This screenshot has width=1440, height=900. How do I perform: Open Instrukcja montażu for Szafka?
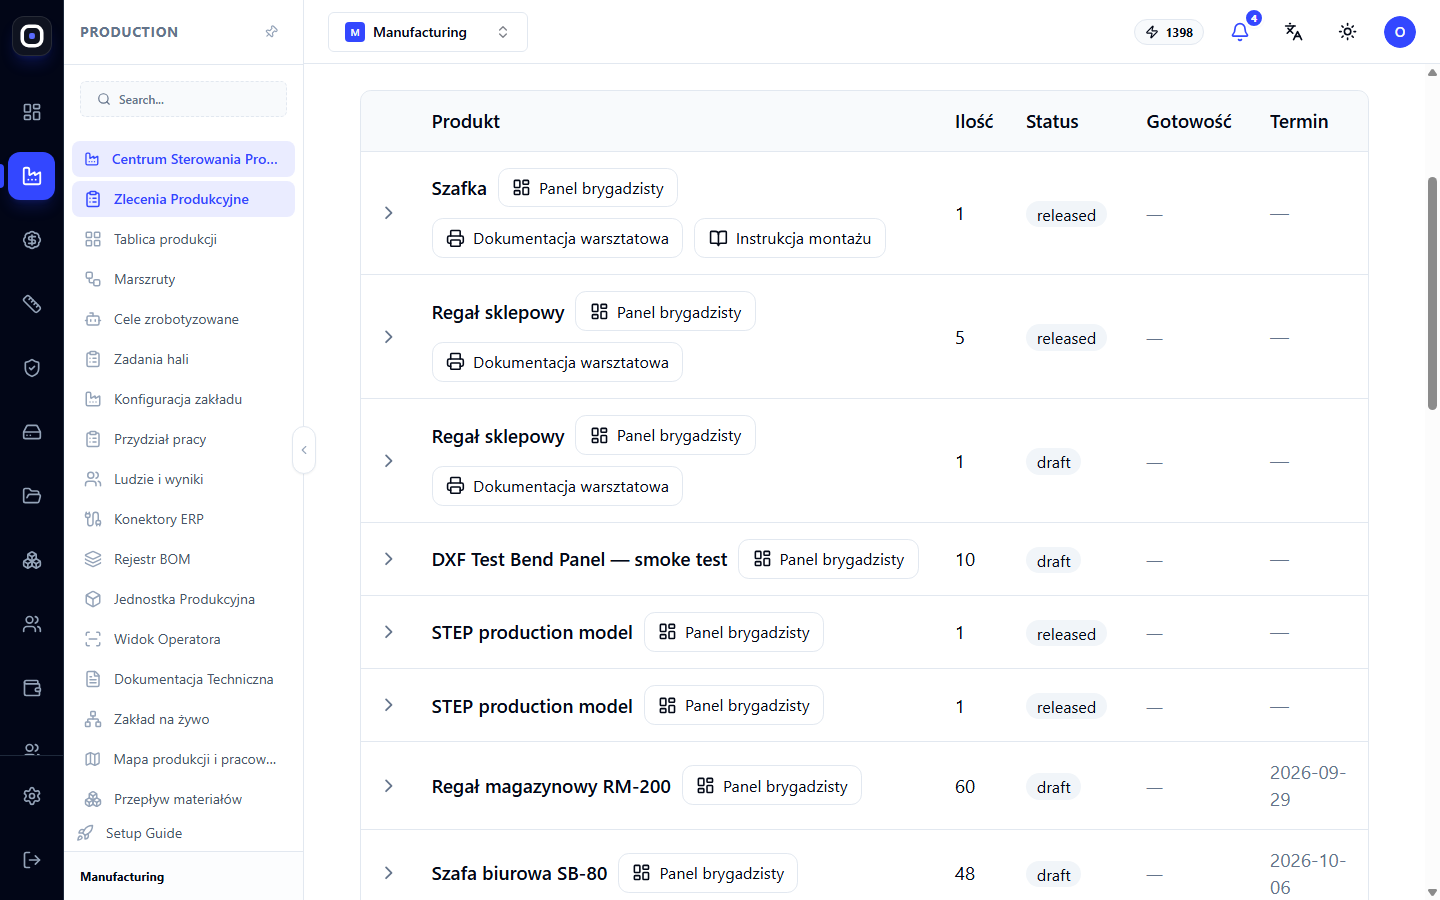coord(790,238)
